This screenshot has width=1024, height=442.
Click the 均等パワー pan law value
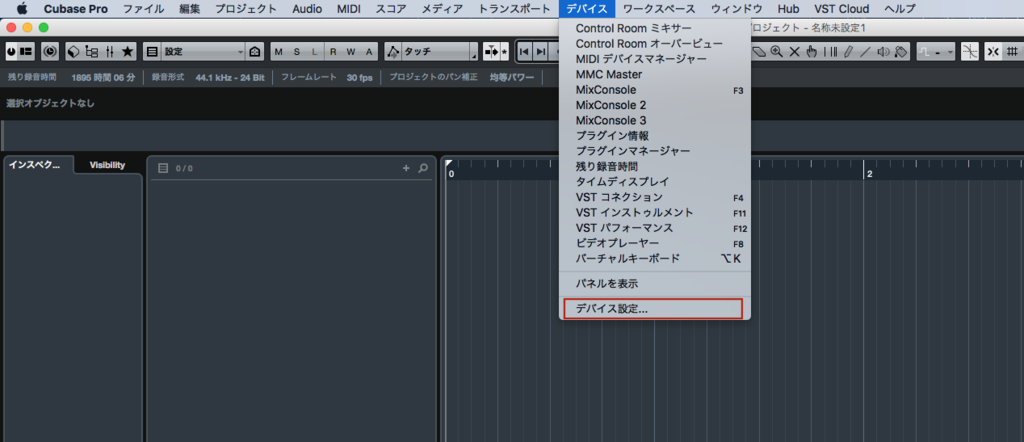[512, 78]
